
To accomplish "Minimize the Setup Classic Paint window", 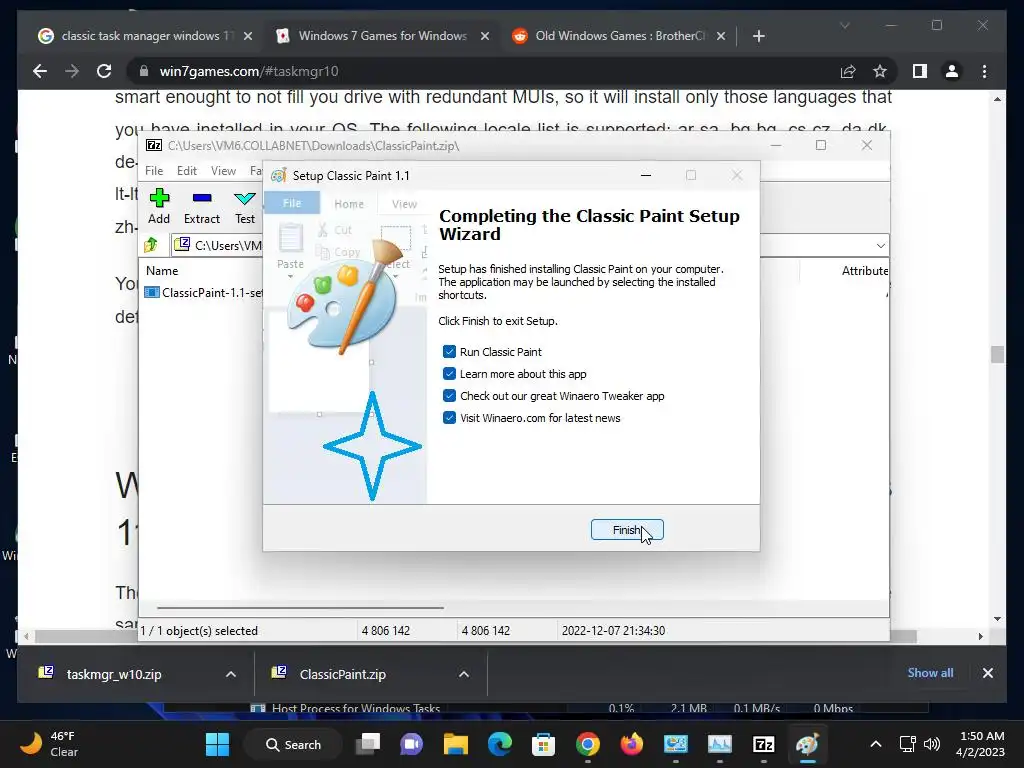I will click(646, 175).
